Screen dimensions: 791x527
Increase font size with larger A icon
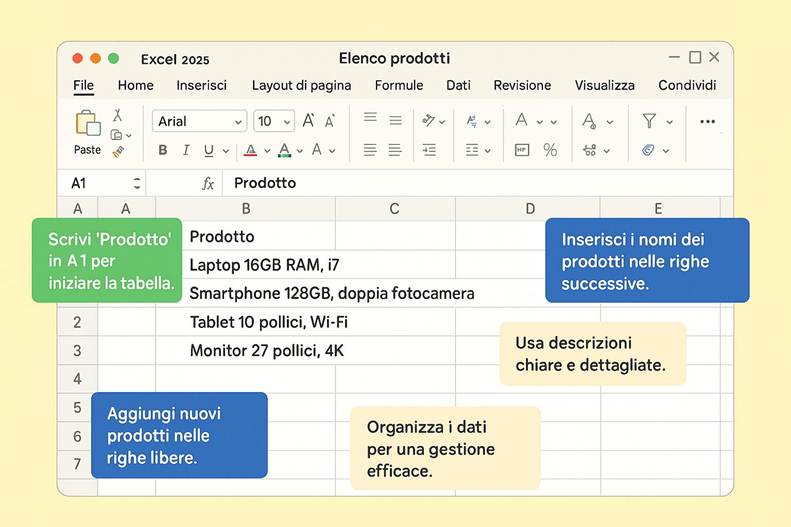coord(308,121)
